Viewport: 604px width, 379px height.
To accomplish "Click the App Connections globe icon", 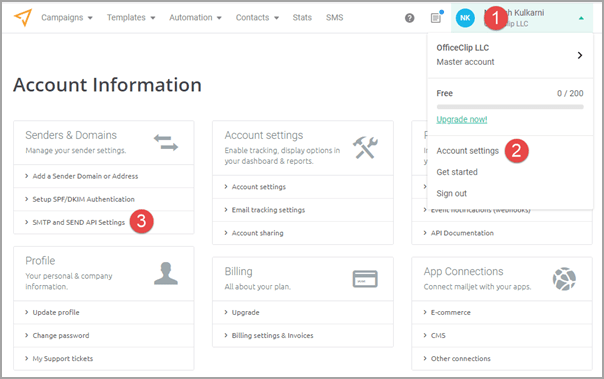I will coord(564,279).
